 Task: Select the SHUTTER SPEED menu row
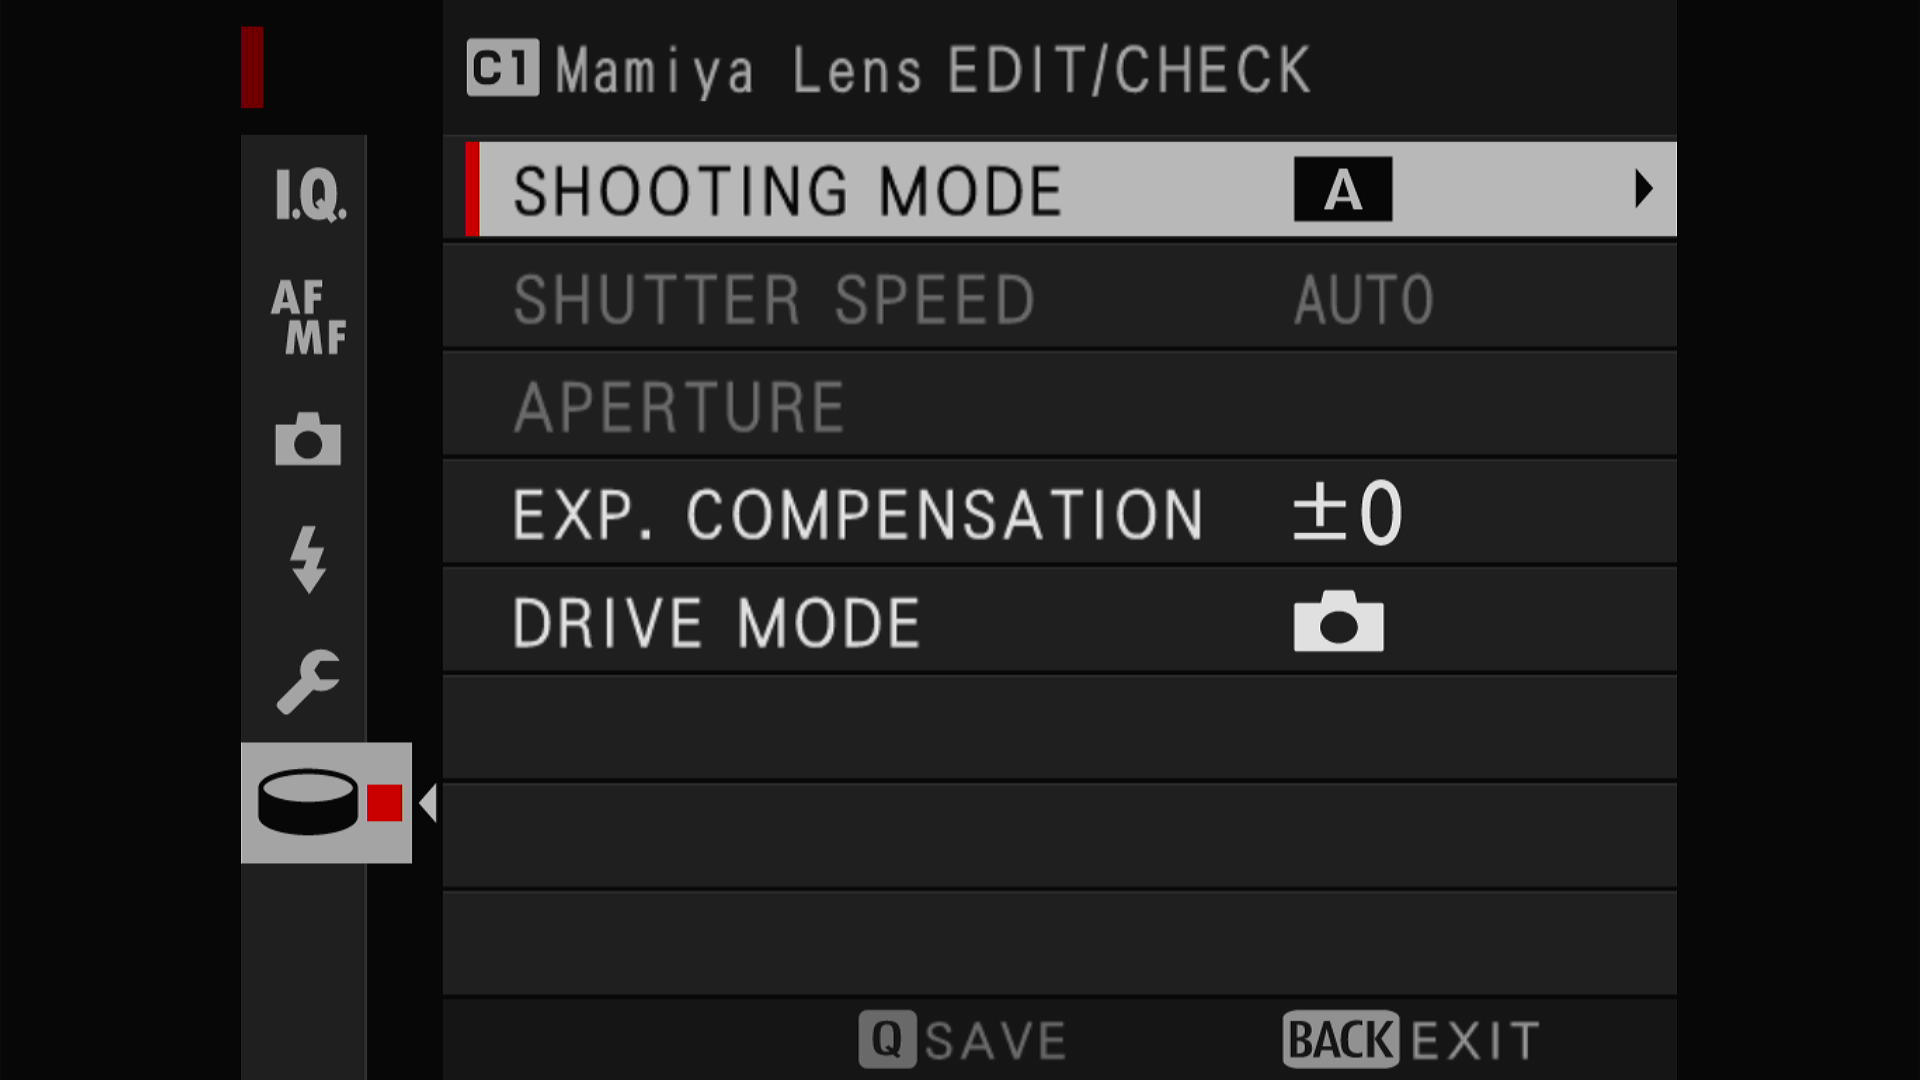coord(1060,299)
